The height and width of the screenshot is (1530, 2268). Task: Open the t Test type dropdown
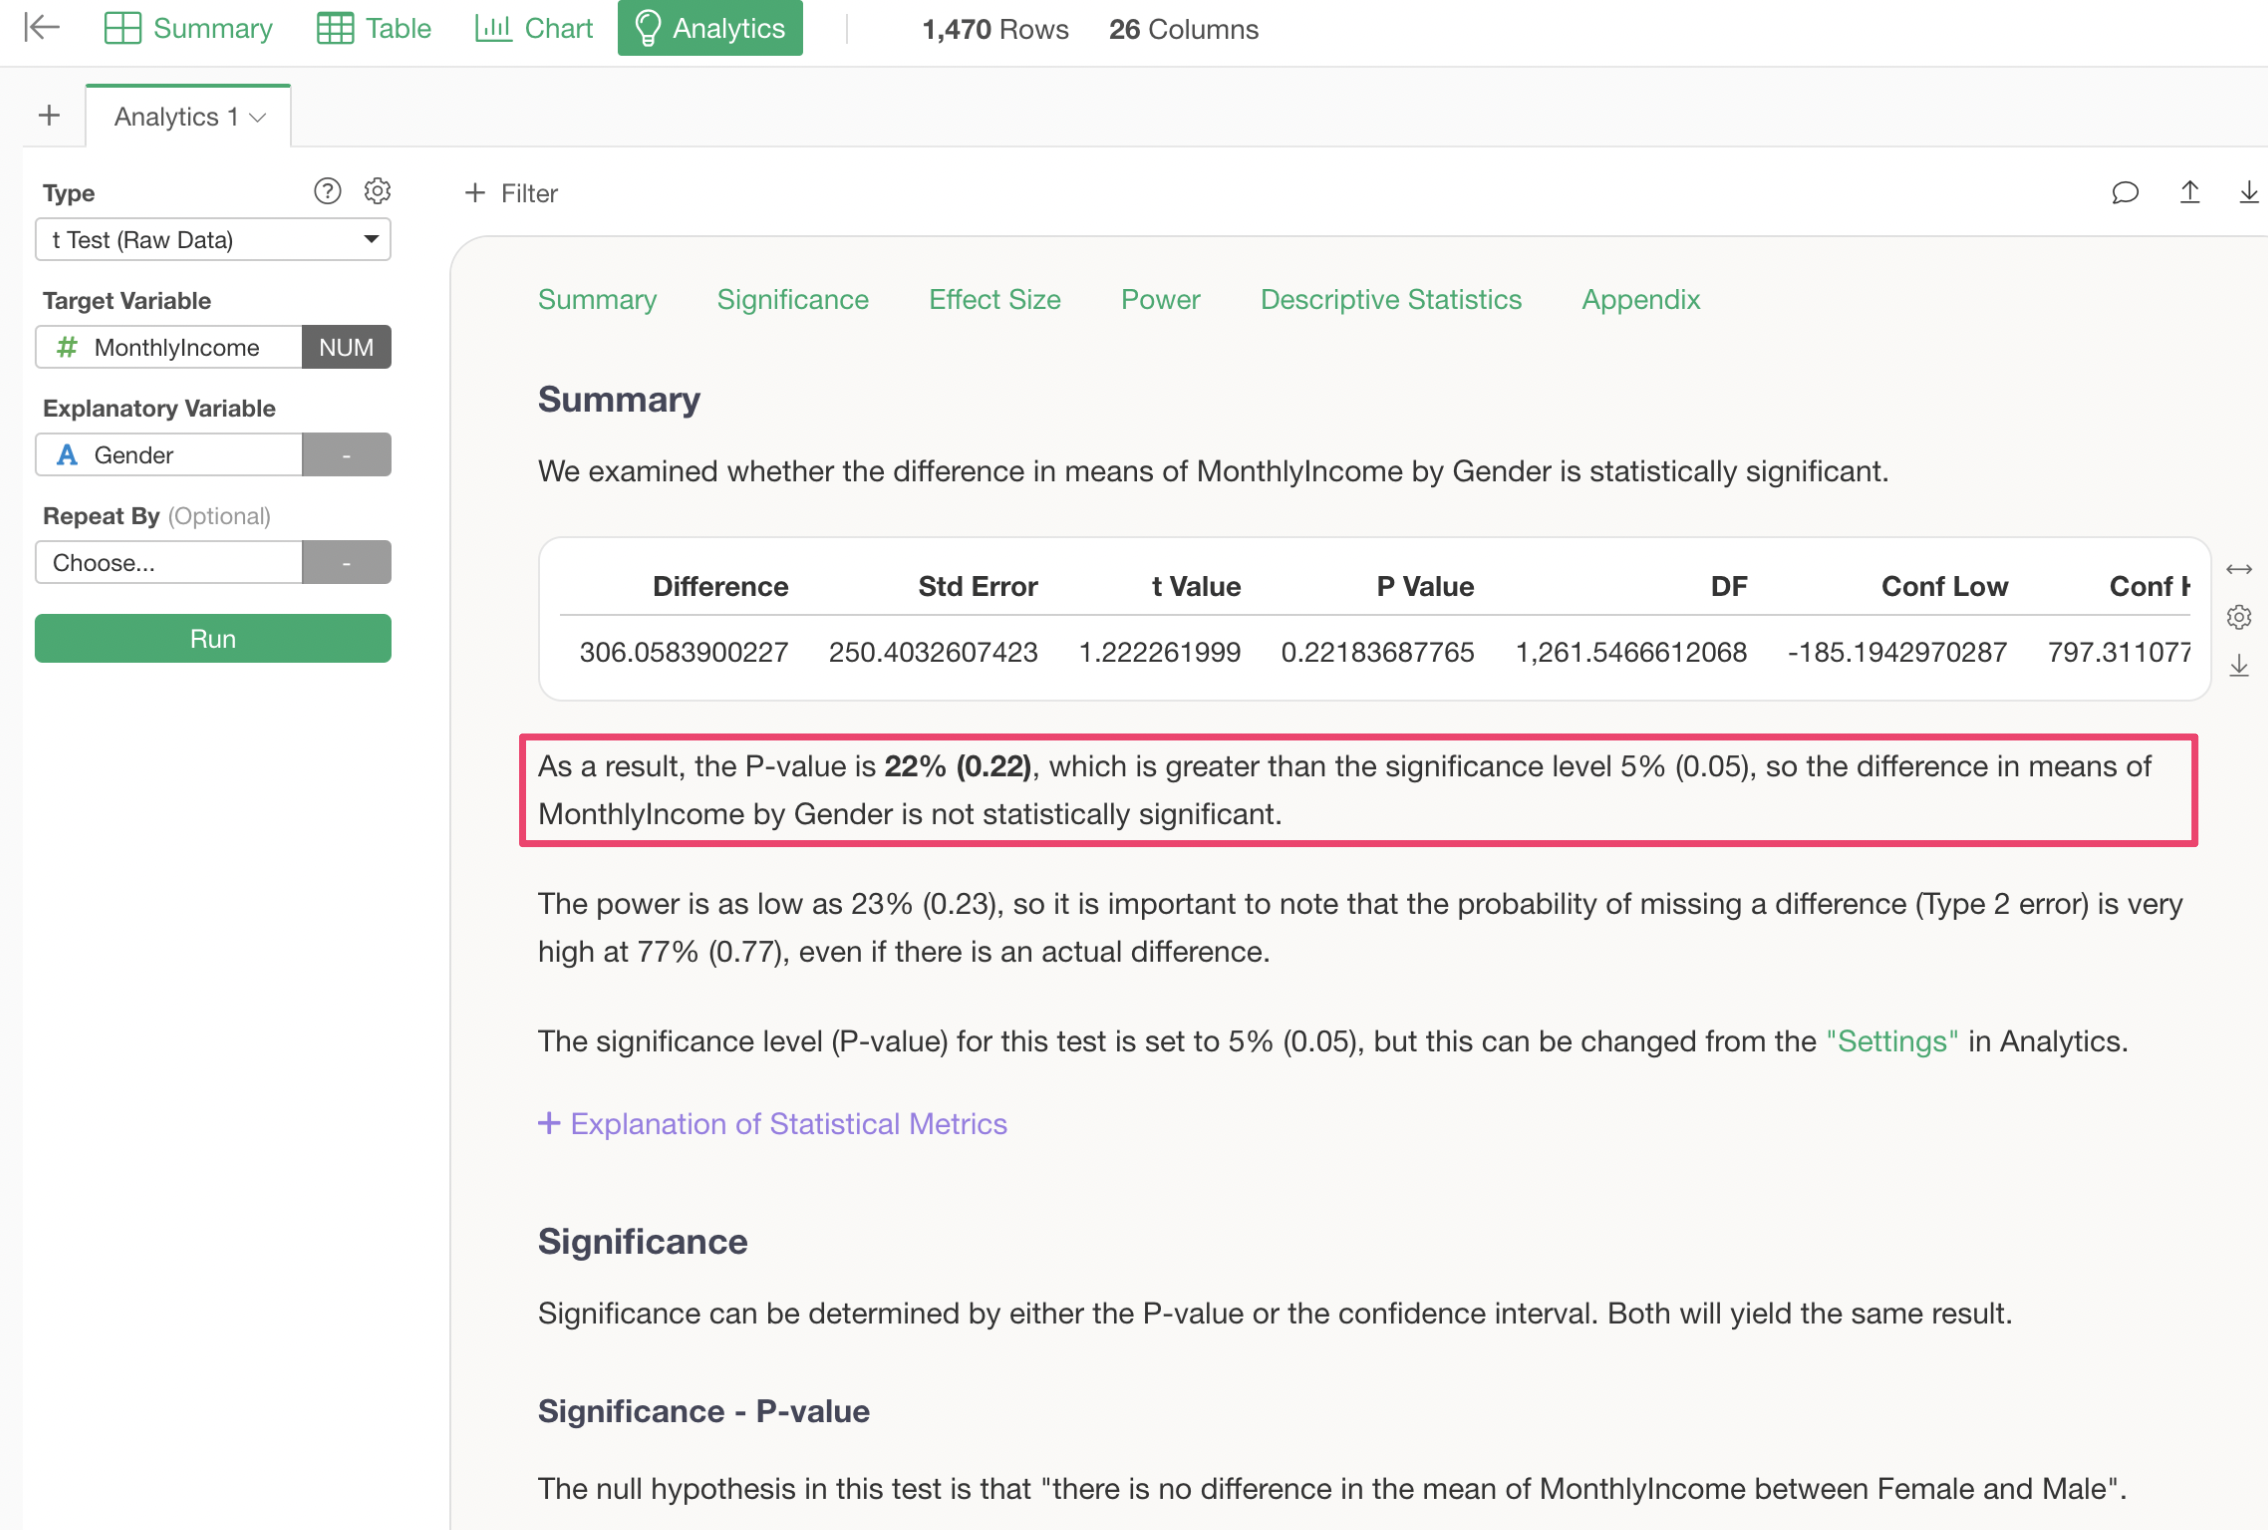click(213, 240)
